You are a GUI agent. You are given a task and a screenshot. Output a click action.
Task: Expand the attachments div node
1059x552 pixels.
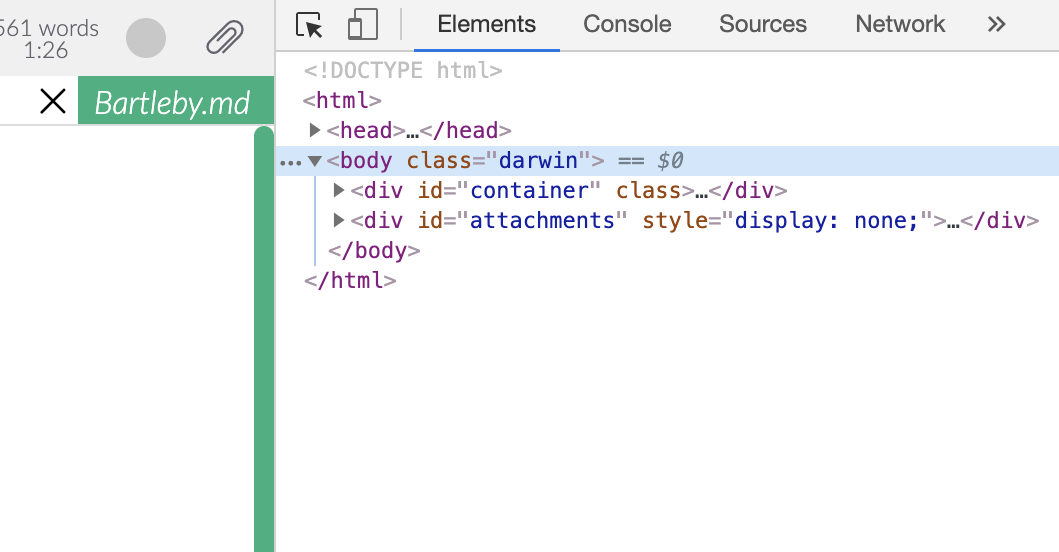(x=339, y=220)
